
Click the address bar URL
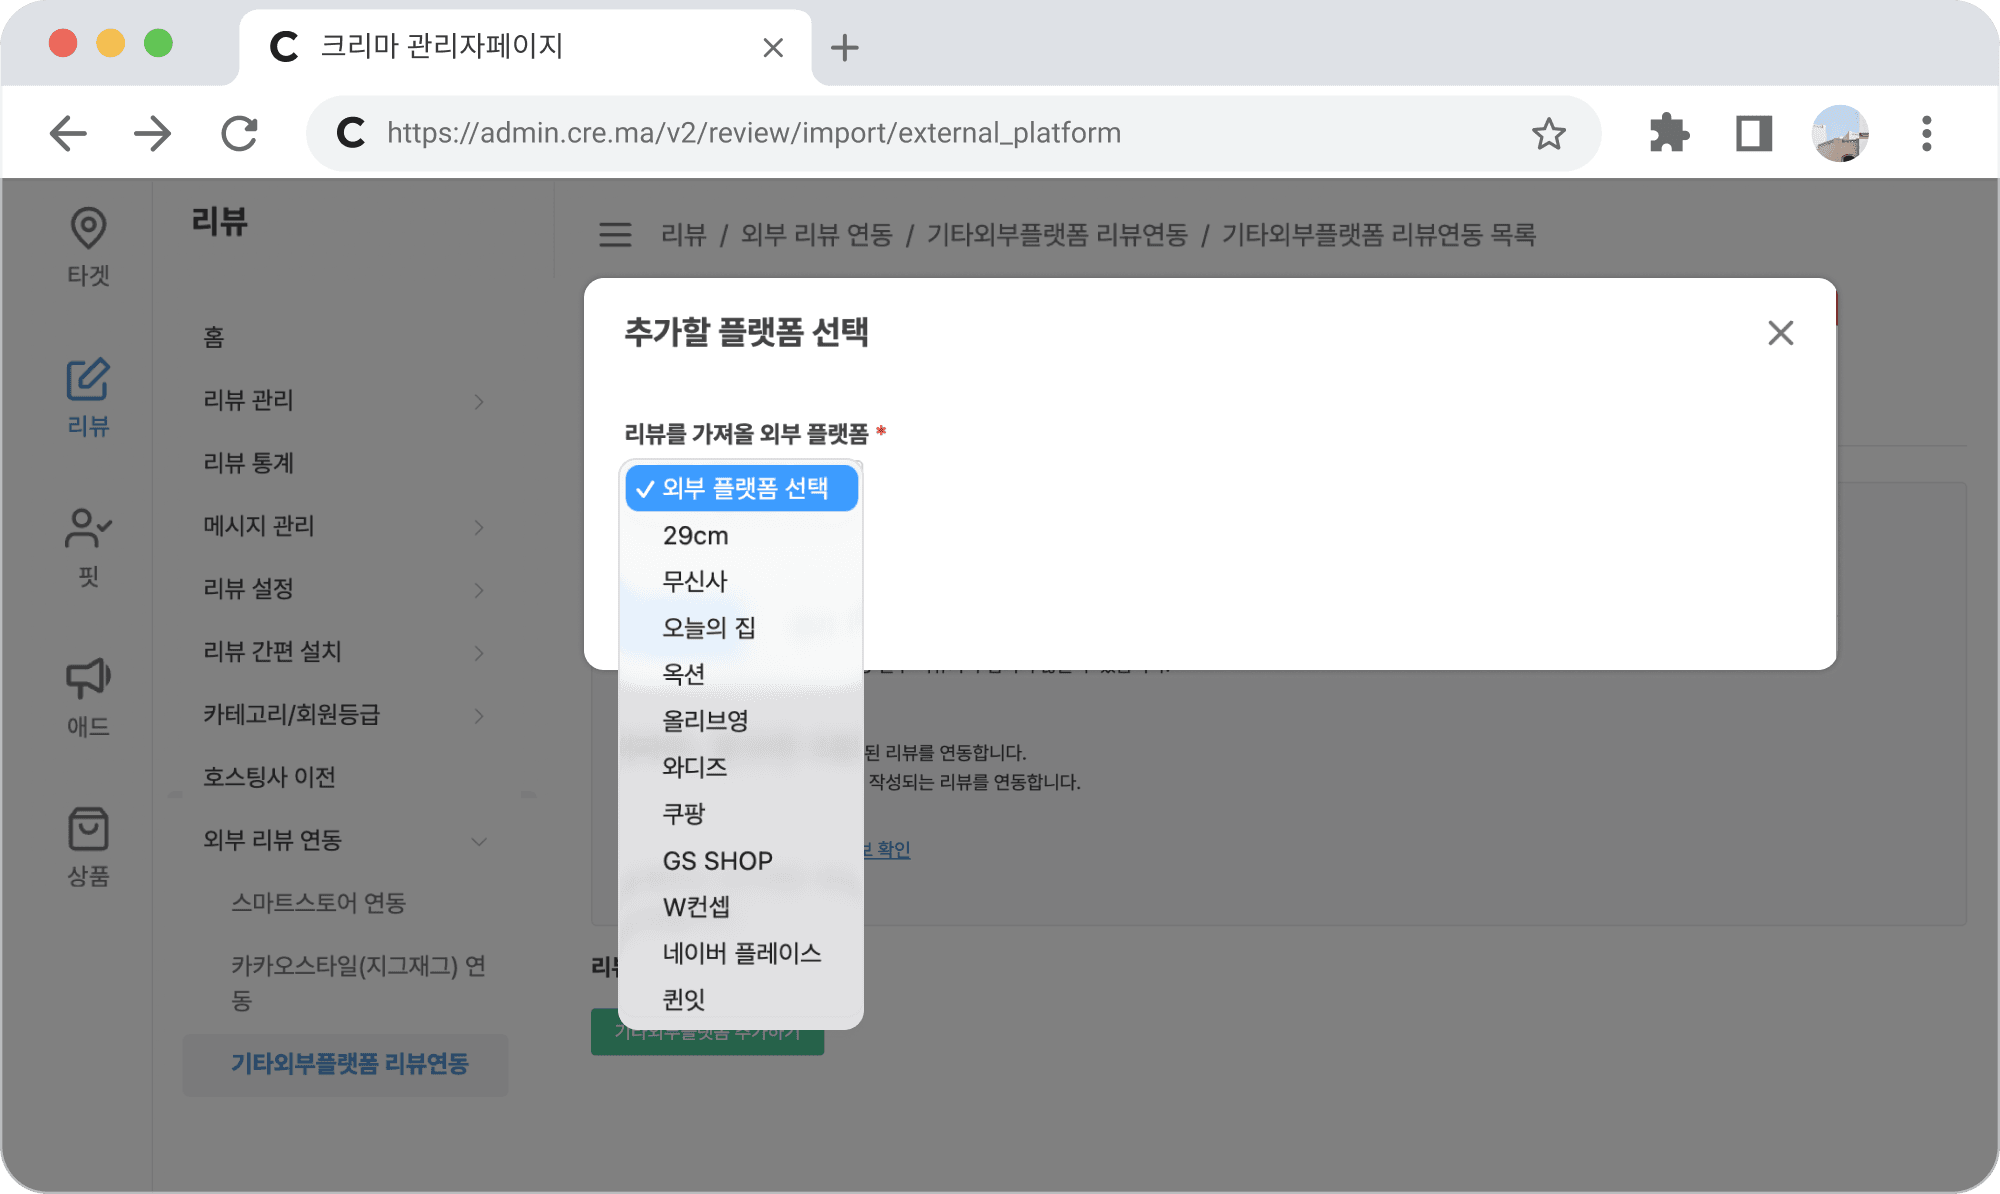(754, 133)
